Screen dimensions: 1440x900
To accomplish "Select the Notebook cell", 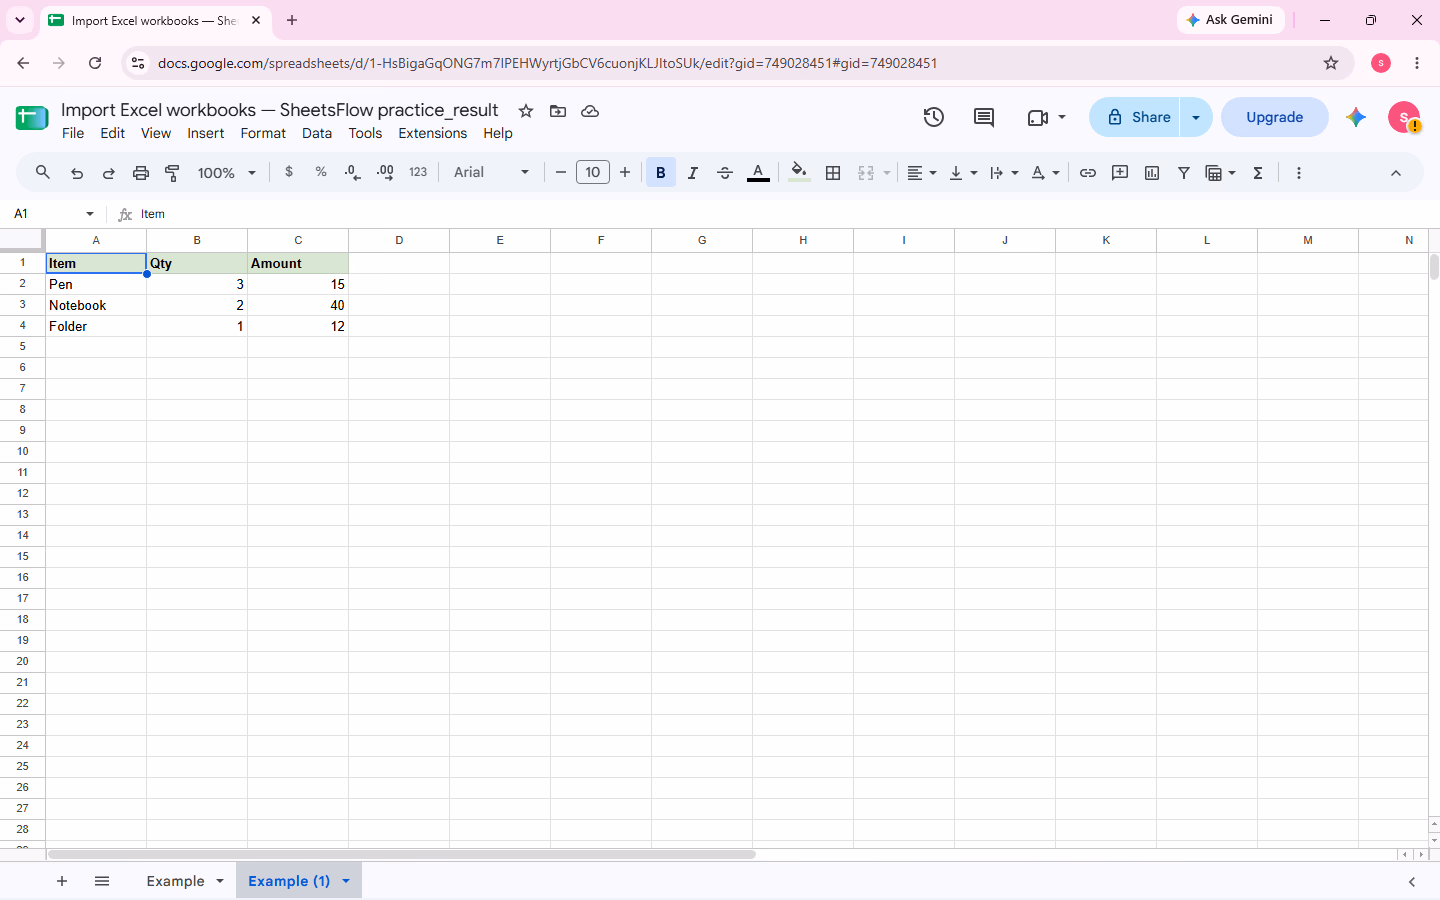I will (96, 305).
